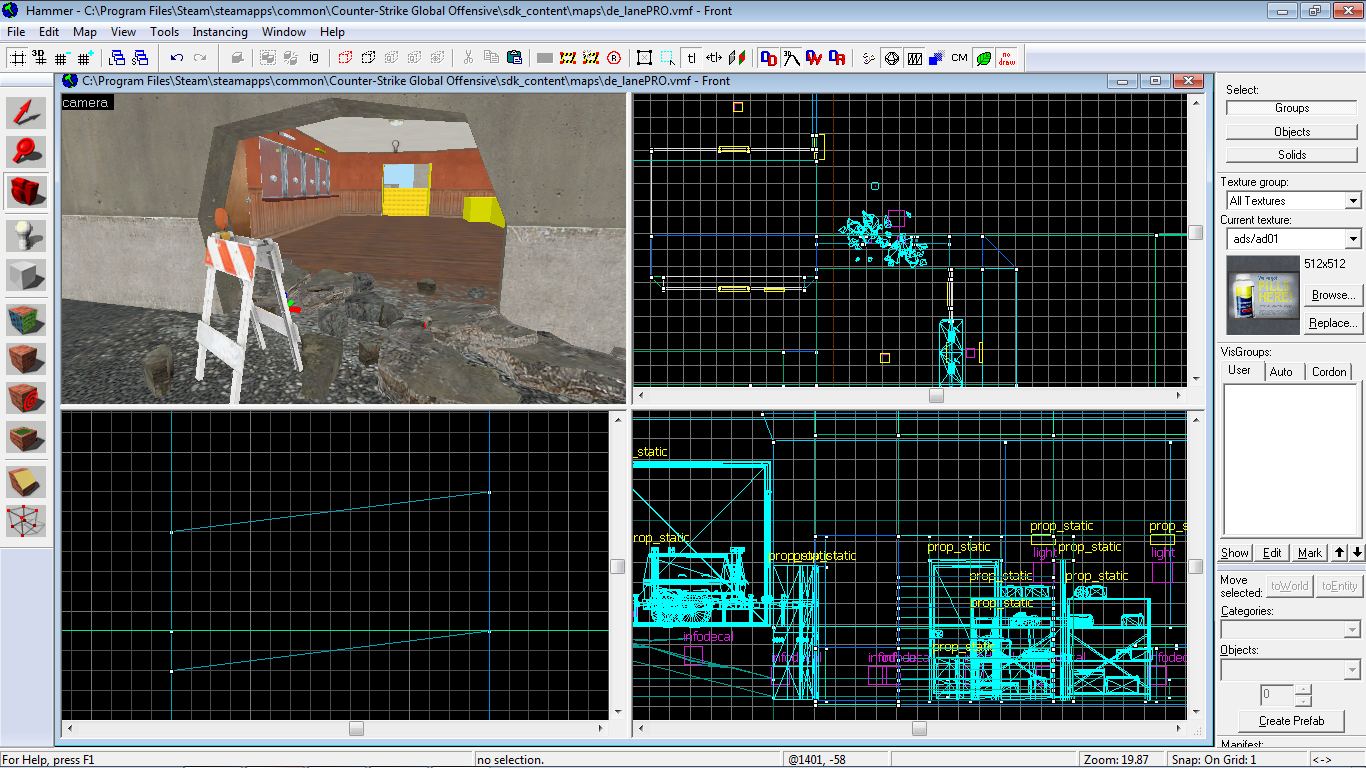Open the Categories dropdown
The width and height of the screenshot is (1366, 768).
(x=1352, y=630)
